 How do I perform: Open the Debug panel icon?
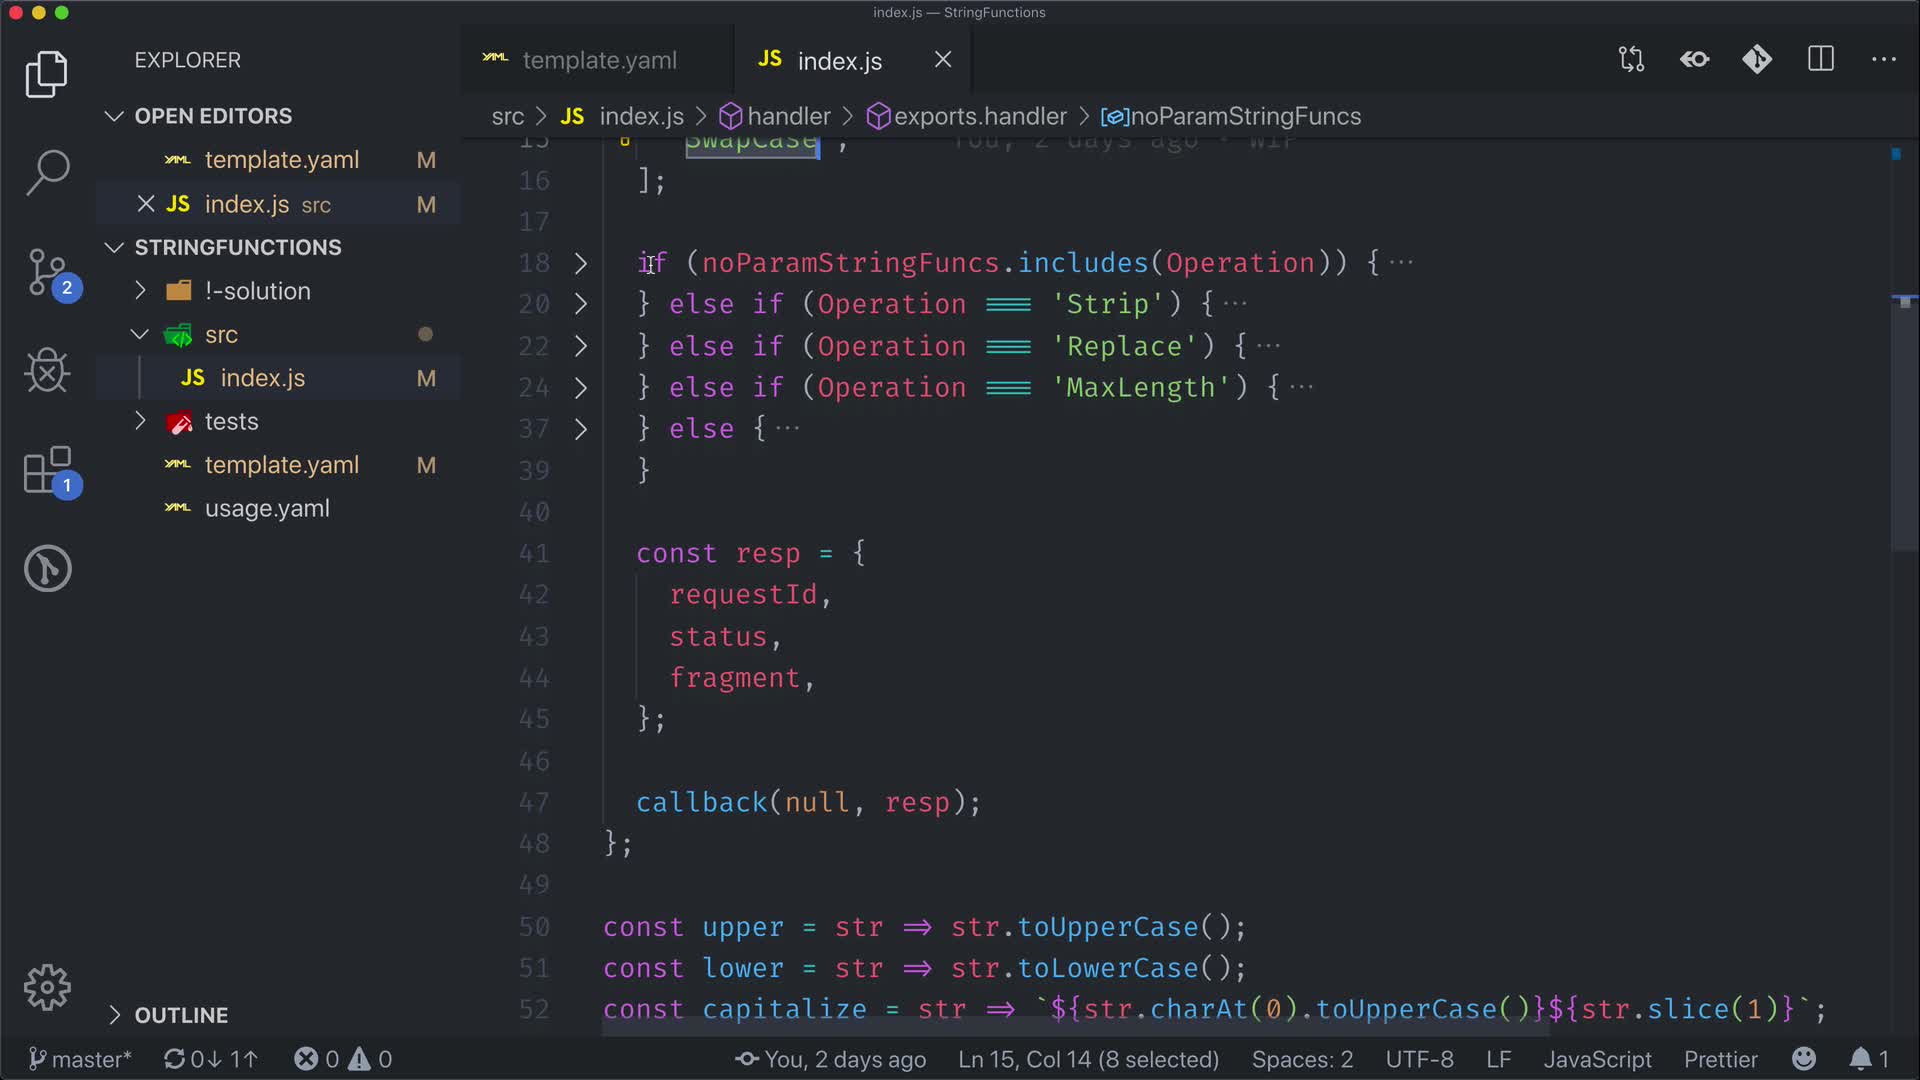[47, 371]
